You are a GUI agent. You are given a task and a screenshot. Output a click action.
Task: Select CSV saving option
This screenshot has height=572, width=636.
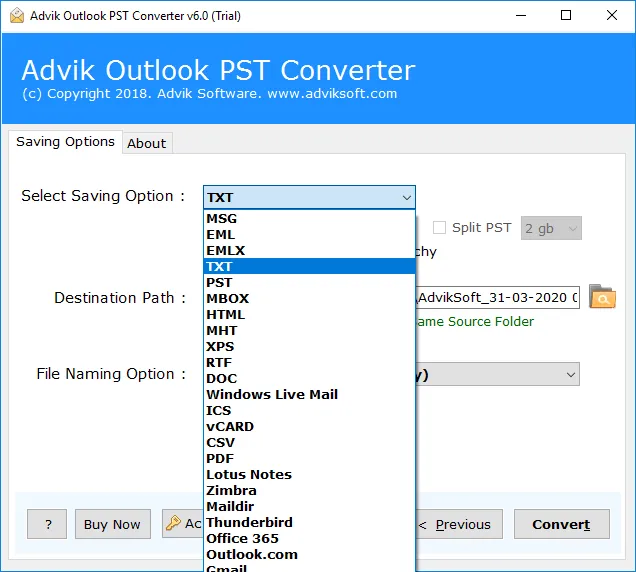[x=309, y=442]
